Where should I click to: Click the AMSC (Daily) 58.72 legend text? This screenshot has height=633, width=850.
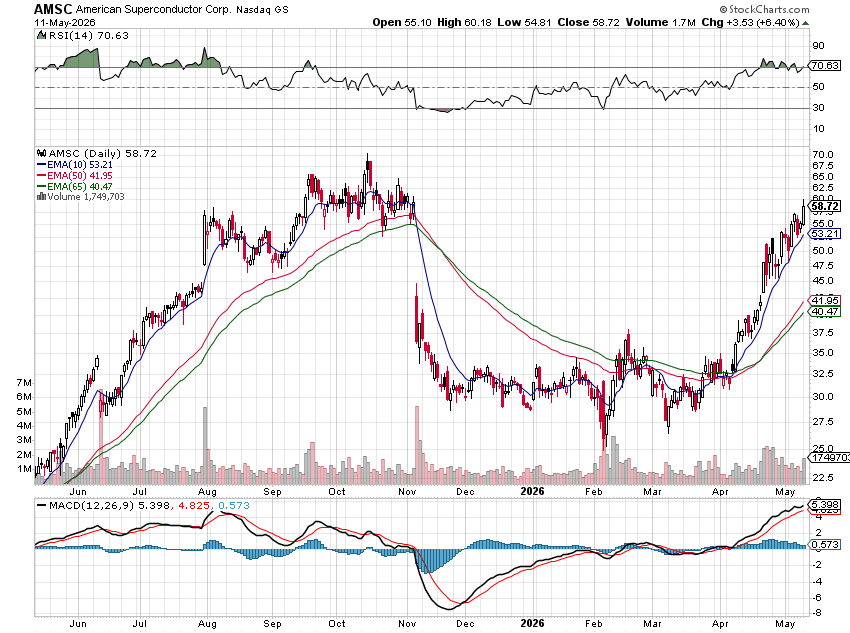(x=102, y=153)
